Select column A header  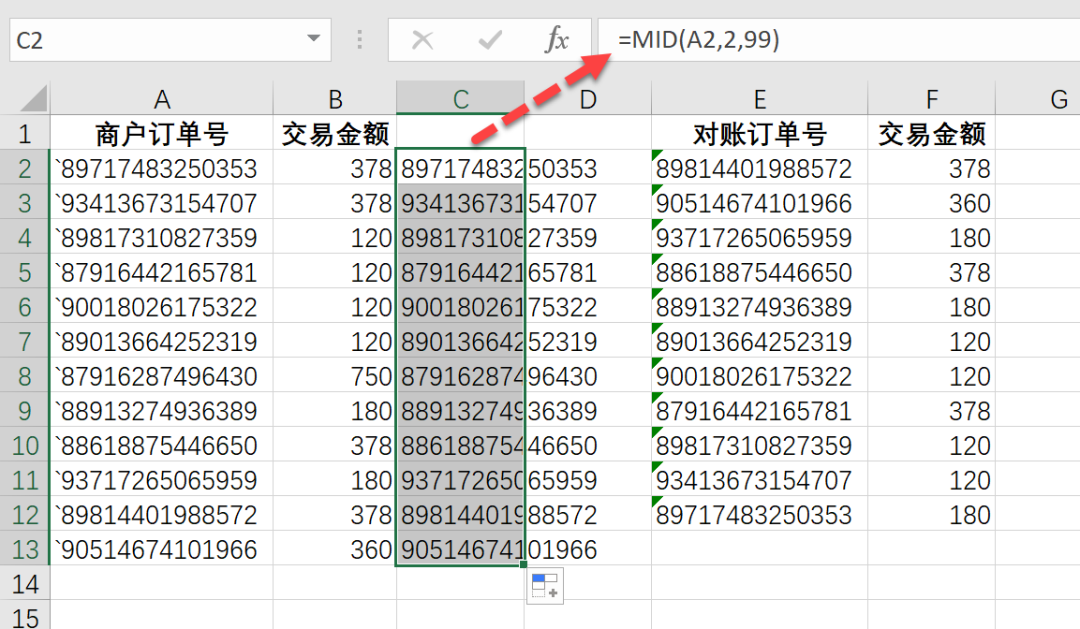162,99
